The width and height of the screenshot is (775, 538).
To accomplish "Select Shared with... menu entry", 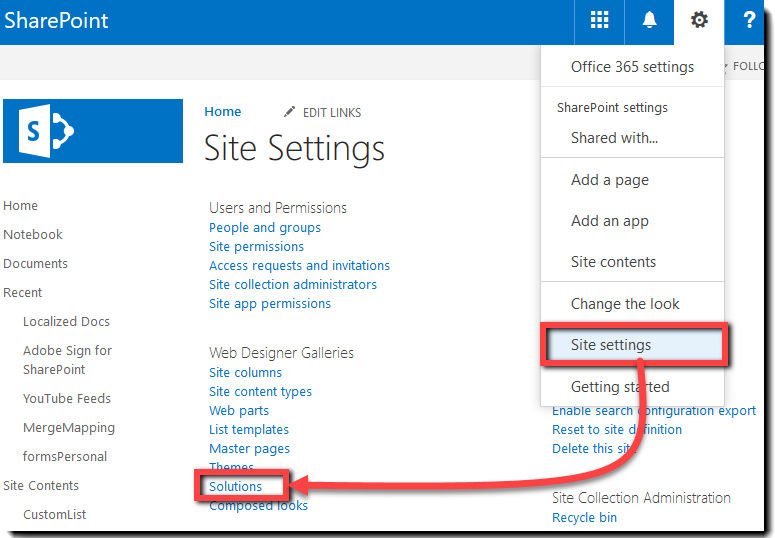I will click(x=614, y=138).
